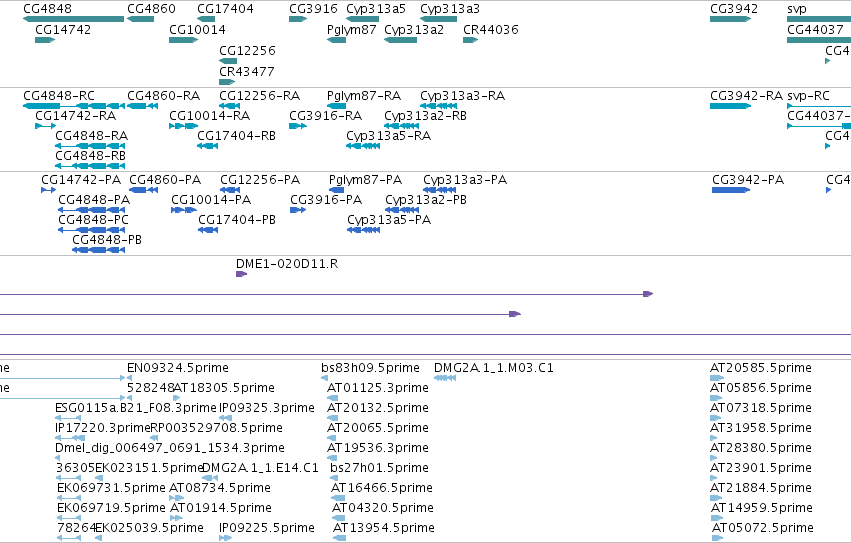This screenshot has height=543, width=851.
Task: Select the svp gene label
Action: (x=797, y=9)
